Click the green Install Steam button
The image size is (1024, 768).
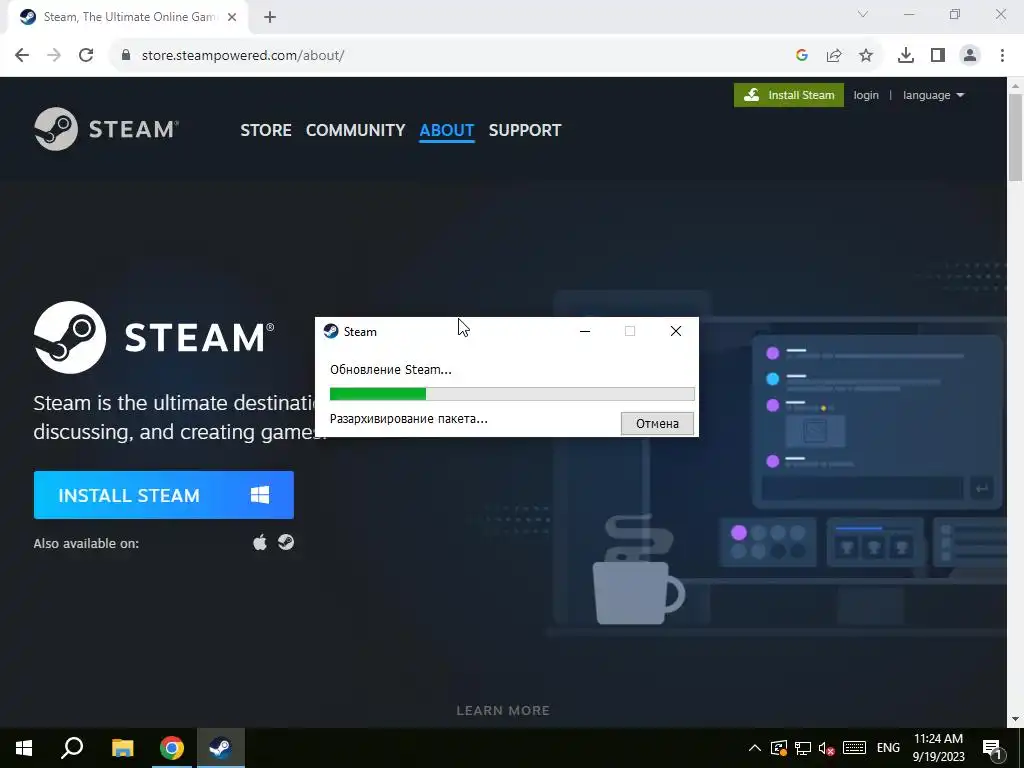[x=788, y=95]
